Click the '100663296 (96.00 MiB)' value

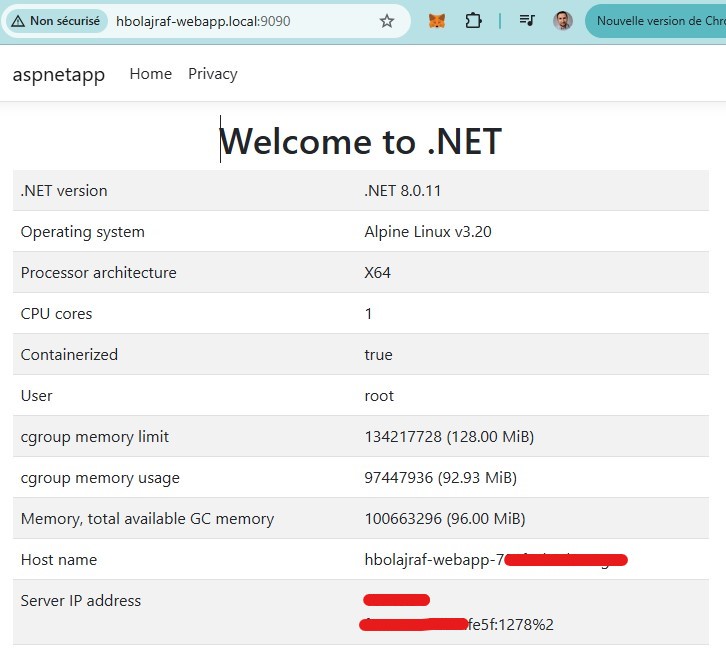tap(445, 518)
